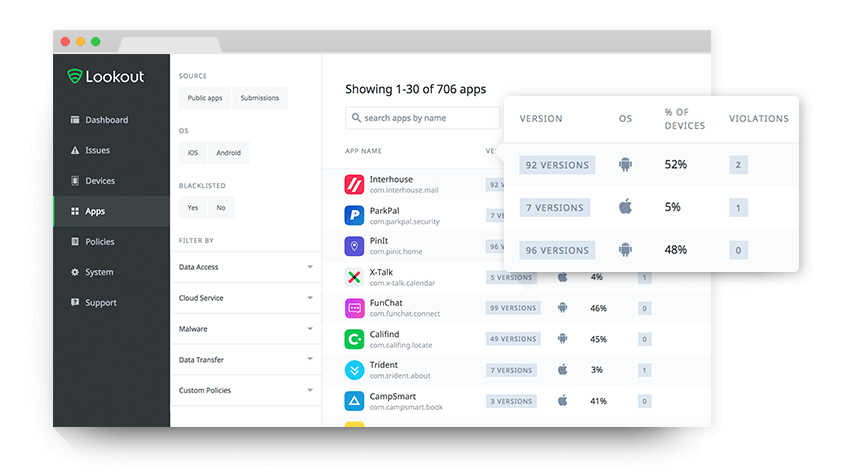This screenshot has width=844, height=474.
Task: Click the search magnifier icon
Action: pos(356,118)
